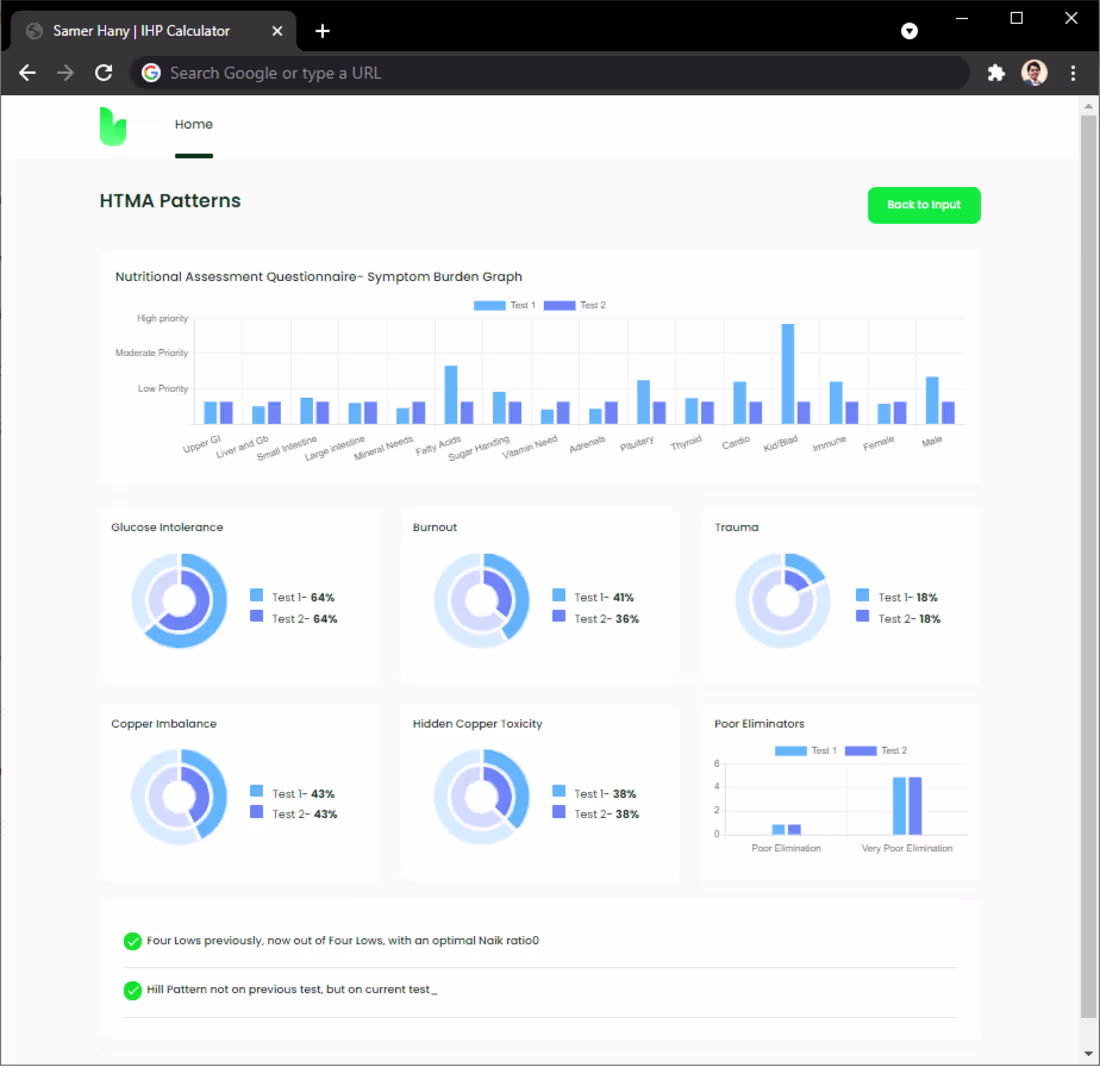Click the browser back arrow
Viewport: 1100px width, 1067px height.
coord(27,72)
